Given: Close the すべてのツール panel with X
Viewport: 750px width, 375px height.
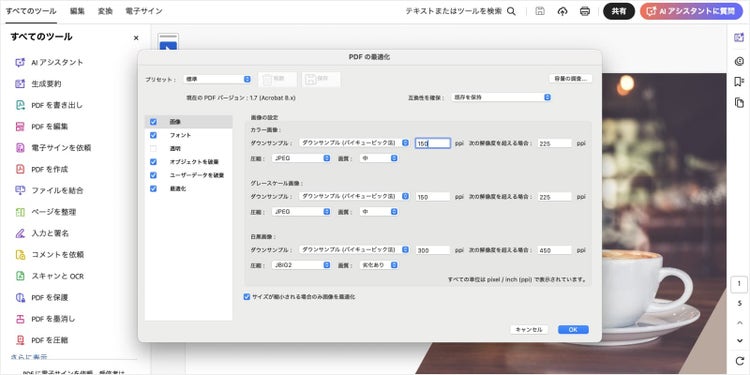Looking at the screenshot, I should click(136, 38).
